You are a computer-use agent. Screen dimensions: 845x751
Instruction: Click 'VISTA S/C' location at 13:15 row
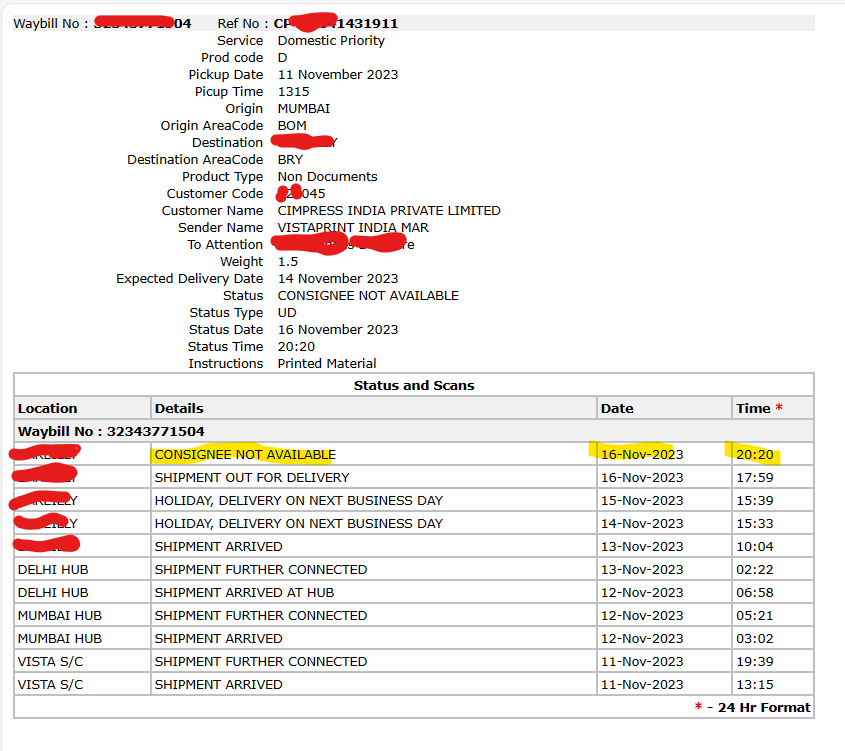pyautogui.click(x=50, y=685)
